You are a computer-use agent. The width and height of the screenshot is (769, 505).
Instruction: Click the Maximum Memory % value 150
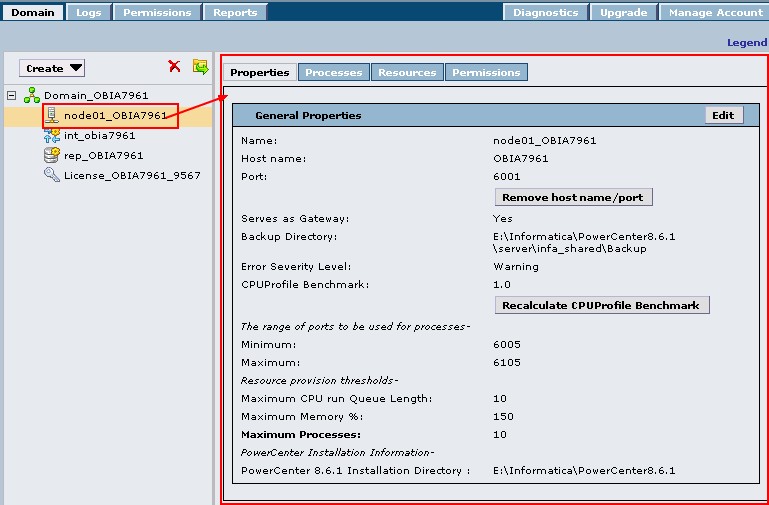503,417
